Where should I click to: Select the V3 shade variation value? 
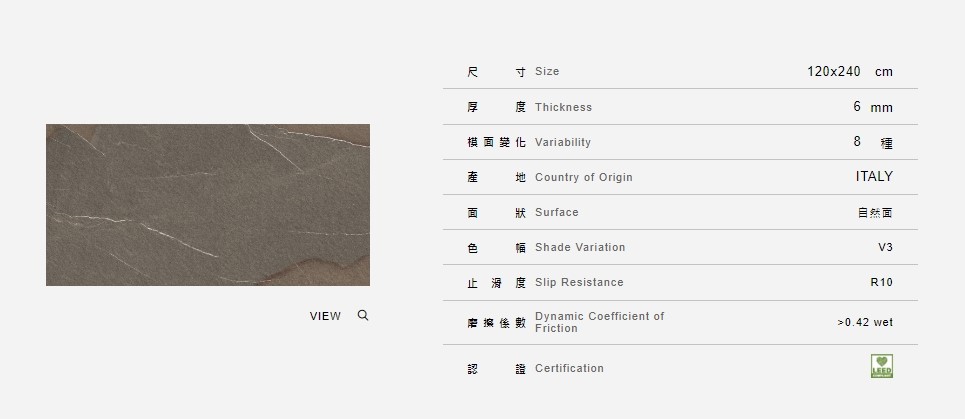pyautogui.click(x=885, y=247)
